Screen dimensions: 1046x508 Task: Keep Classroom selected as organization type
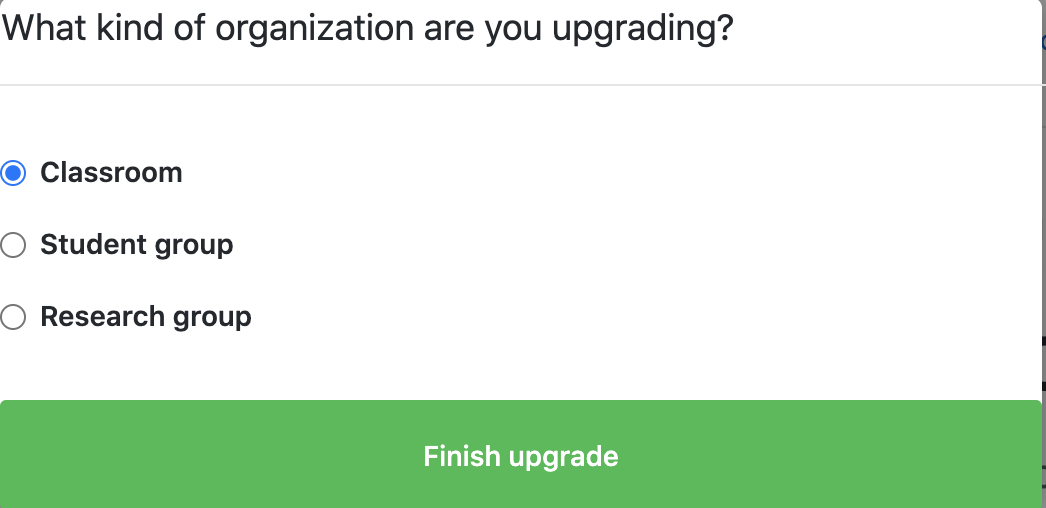(13, 173)
